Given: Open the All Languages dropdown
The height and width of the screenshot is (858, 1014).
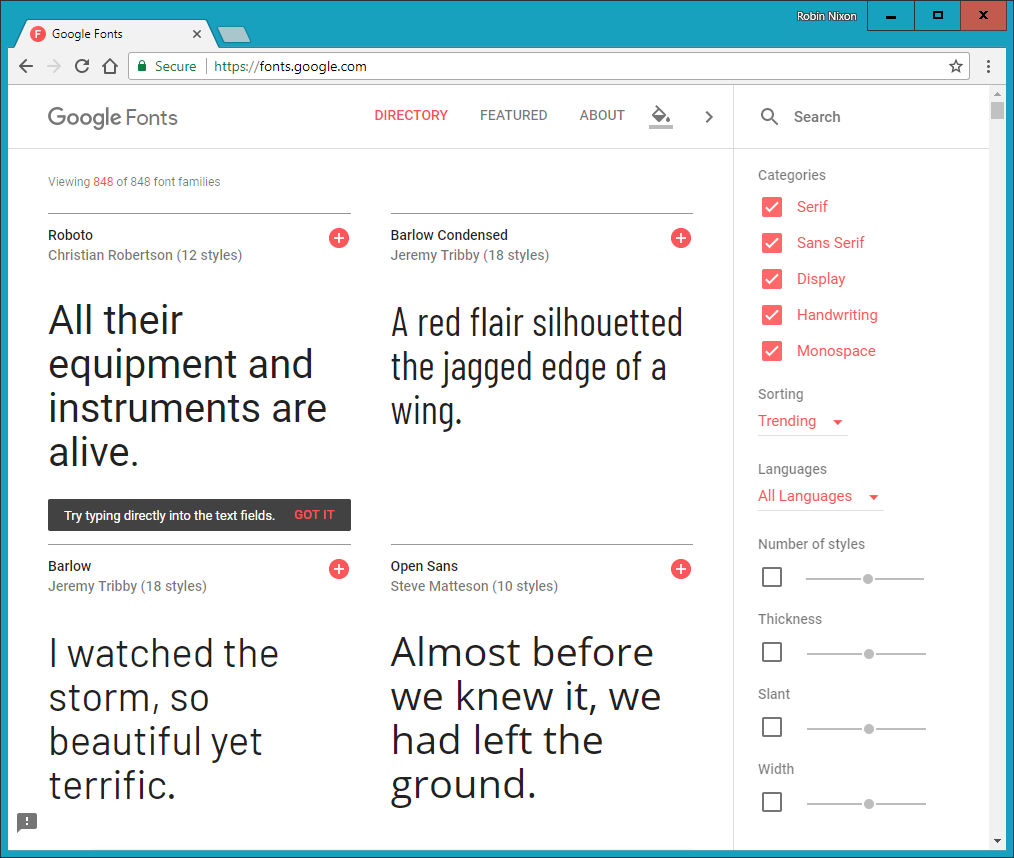Looking at the screenshot, I should 819,497.
